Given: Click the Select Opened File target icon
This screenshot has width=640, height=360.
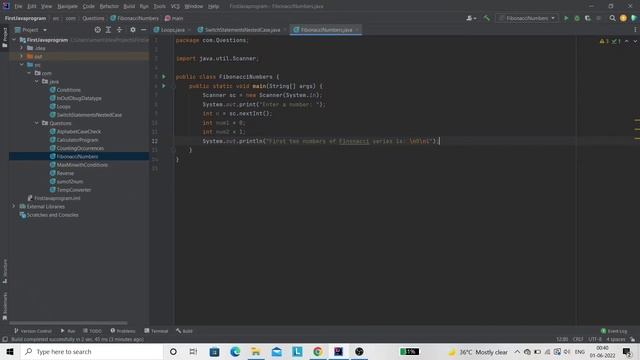Looking at the screenshot, I should click(98, 30).
